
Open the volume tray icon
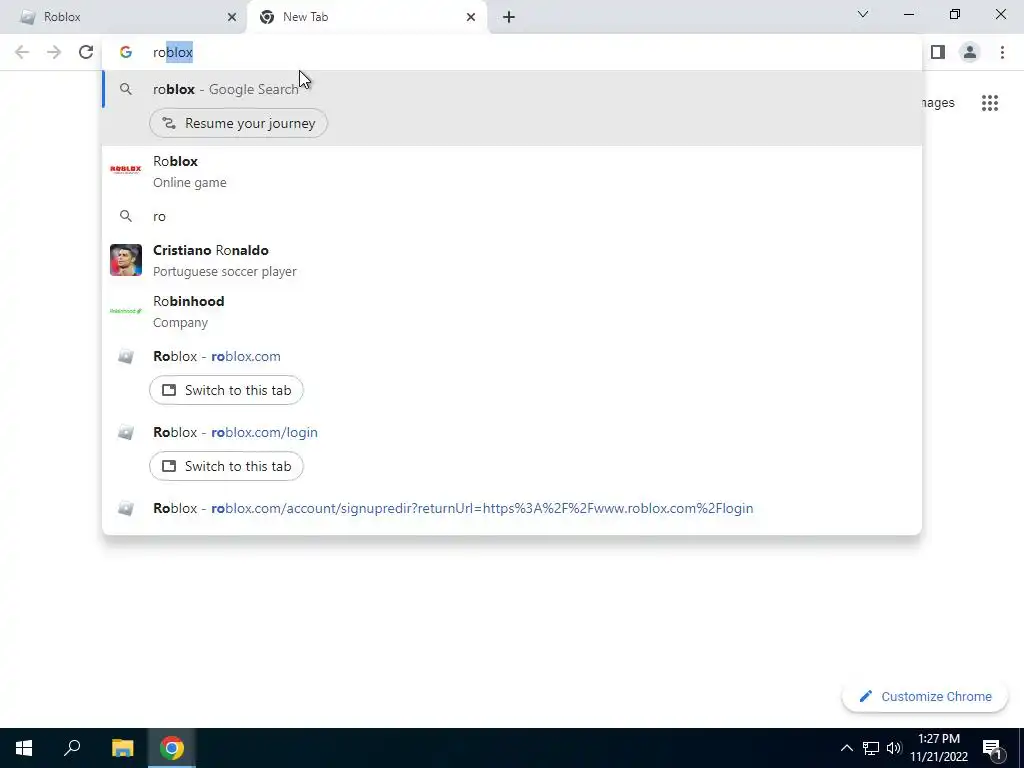895,748
